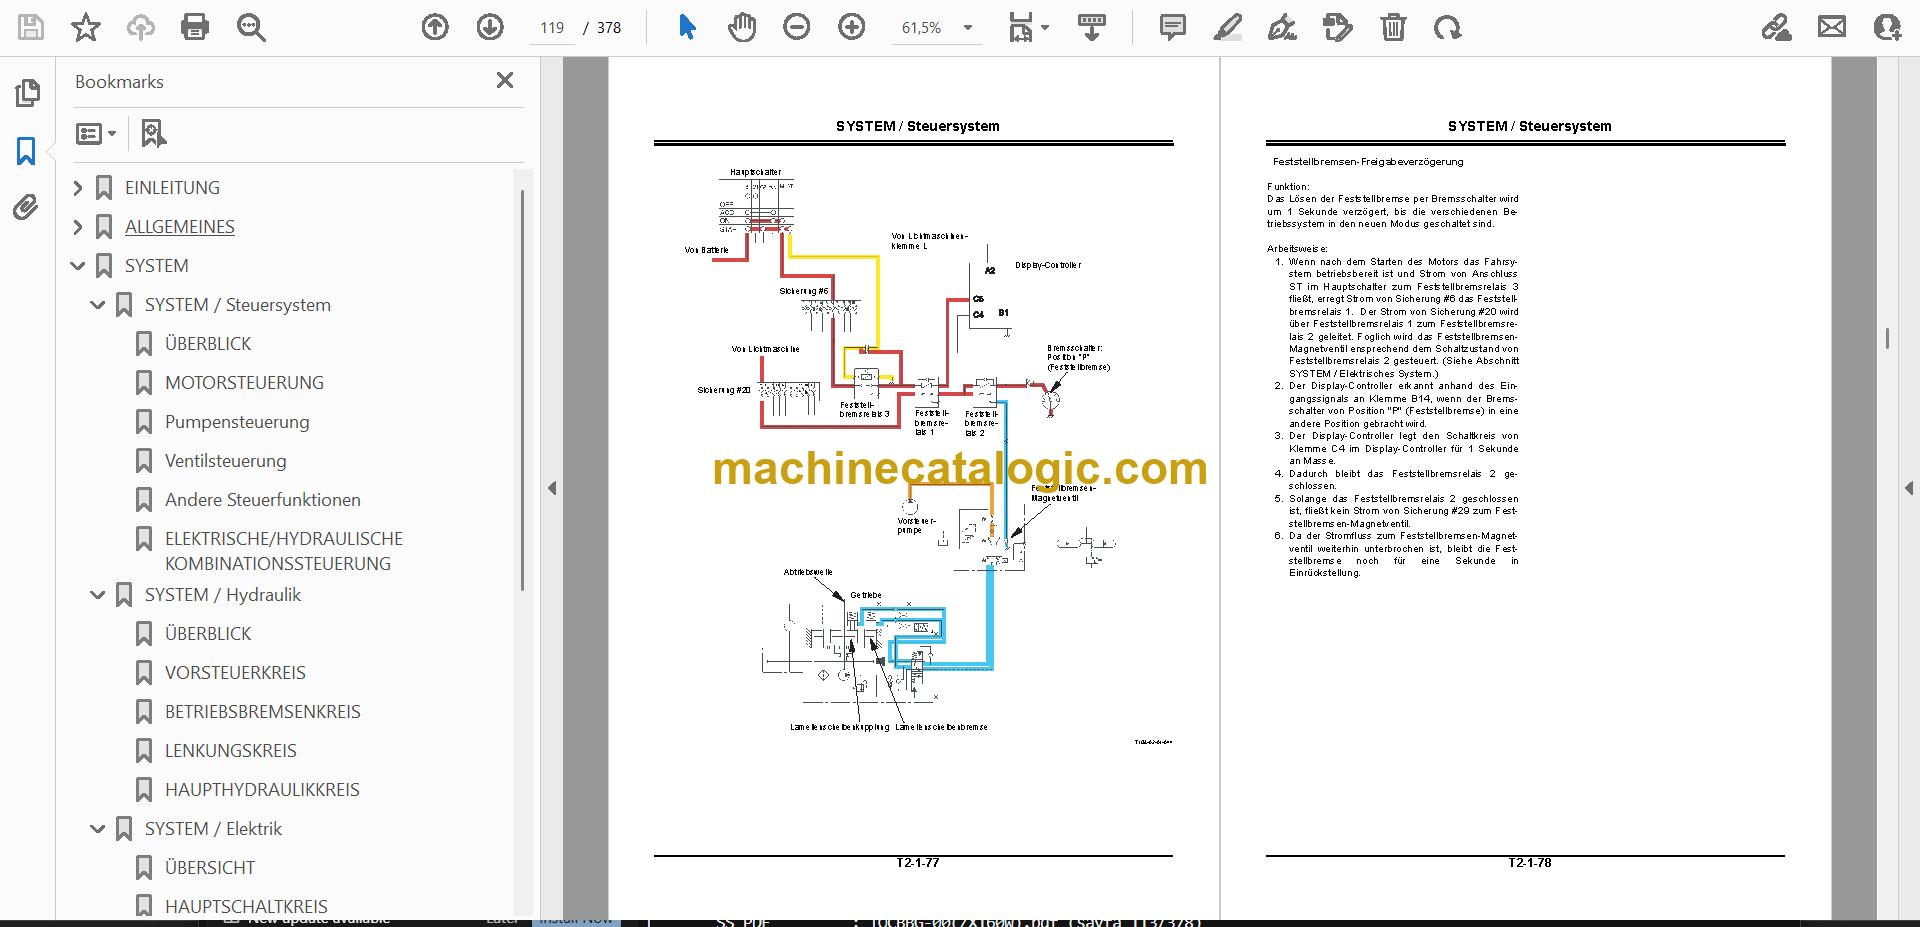Close the Bookmarks panel

[x=505, y=80]
